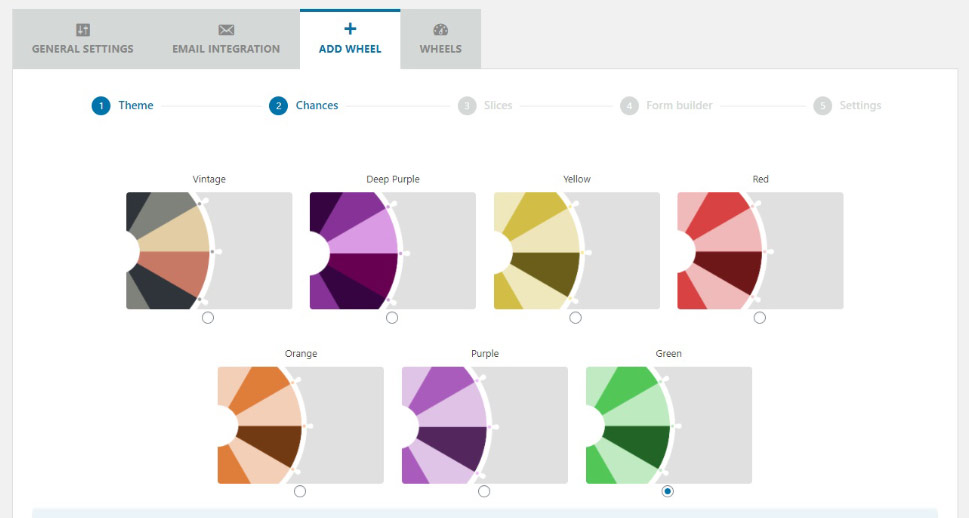969x518 pixels.
Task: Click the "Yellow" theme label
Action: 577,179
